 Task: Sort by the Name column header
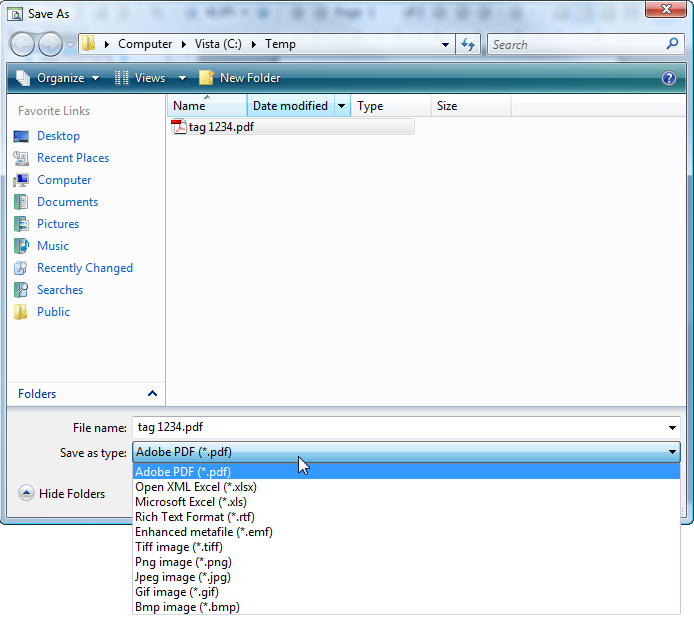tap(207, 106)
